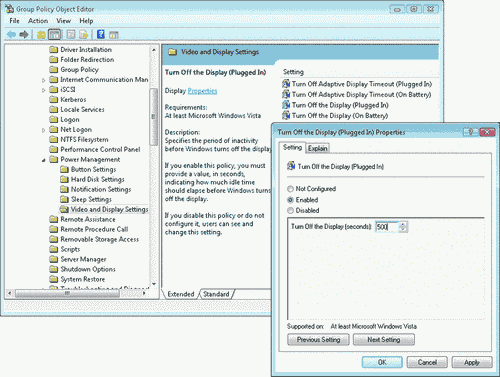Viewport: 500px width, 377px height.
Task: Select the Sleep Settings folder icon
Action: (x=64, y=199)
